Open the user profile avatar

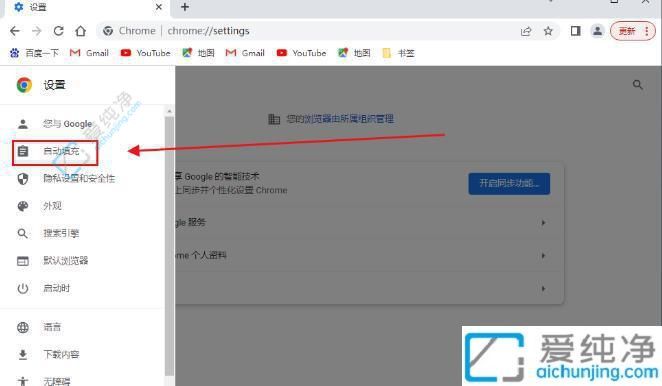[597, 31]
